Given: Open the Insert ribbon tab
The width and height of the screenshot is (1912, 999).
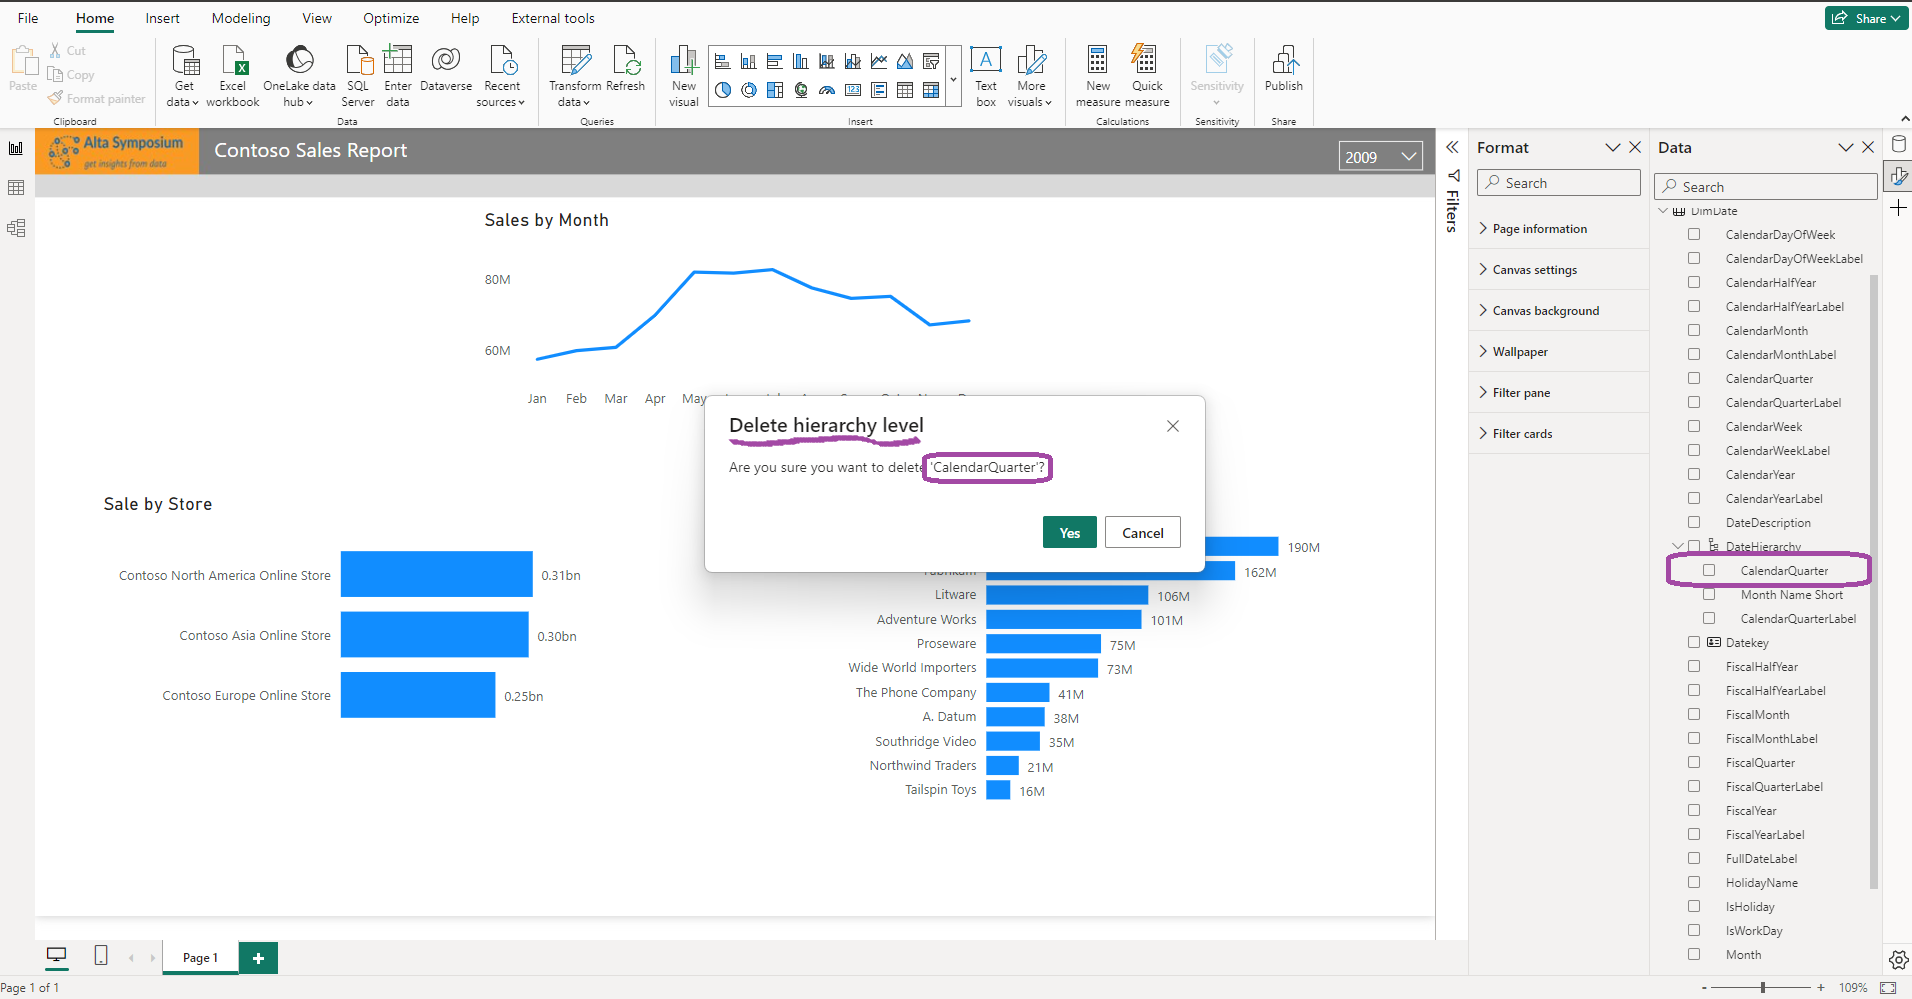Looking at the screenshot, I should (162, 18).
